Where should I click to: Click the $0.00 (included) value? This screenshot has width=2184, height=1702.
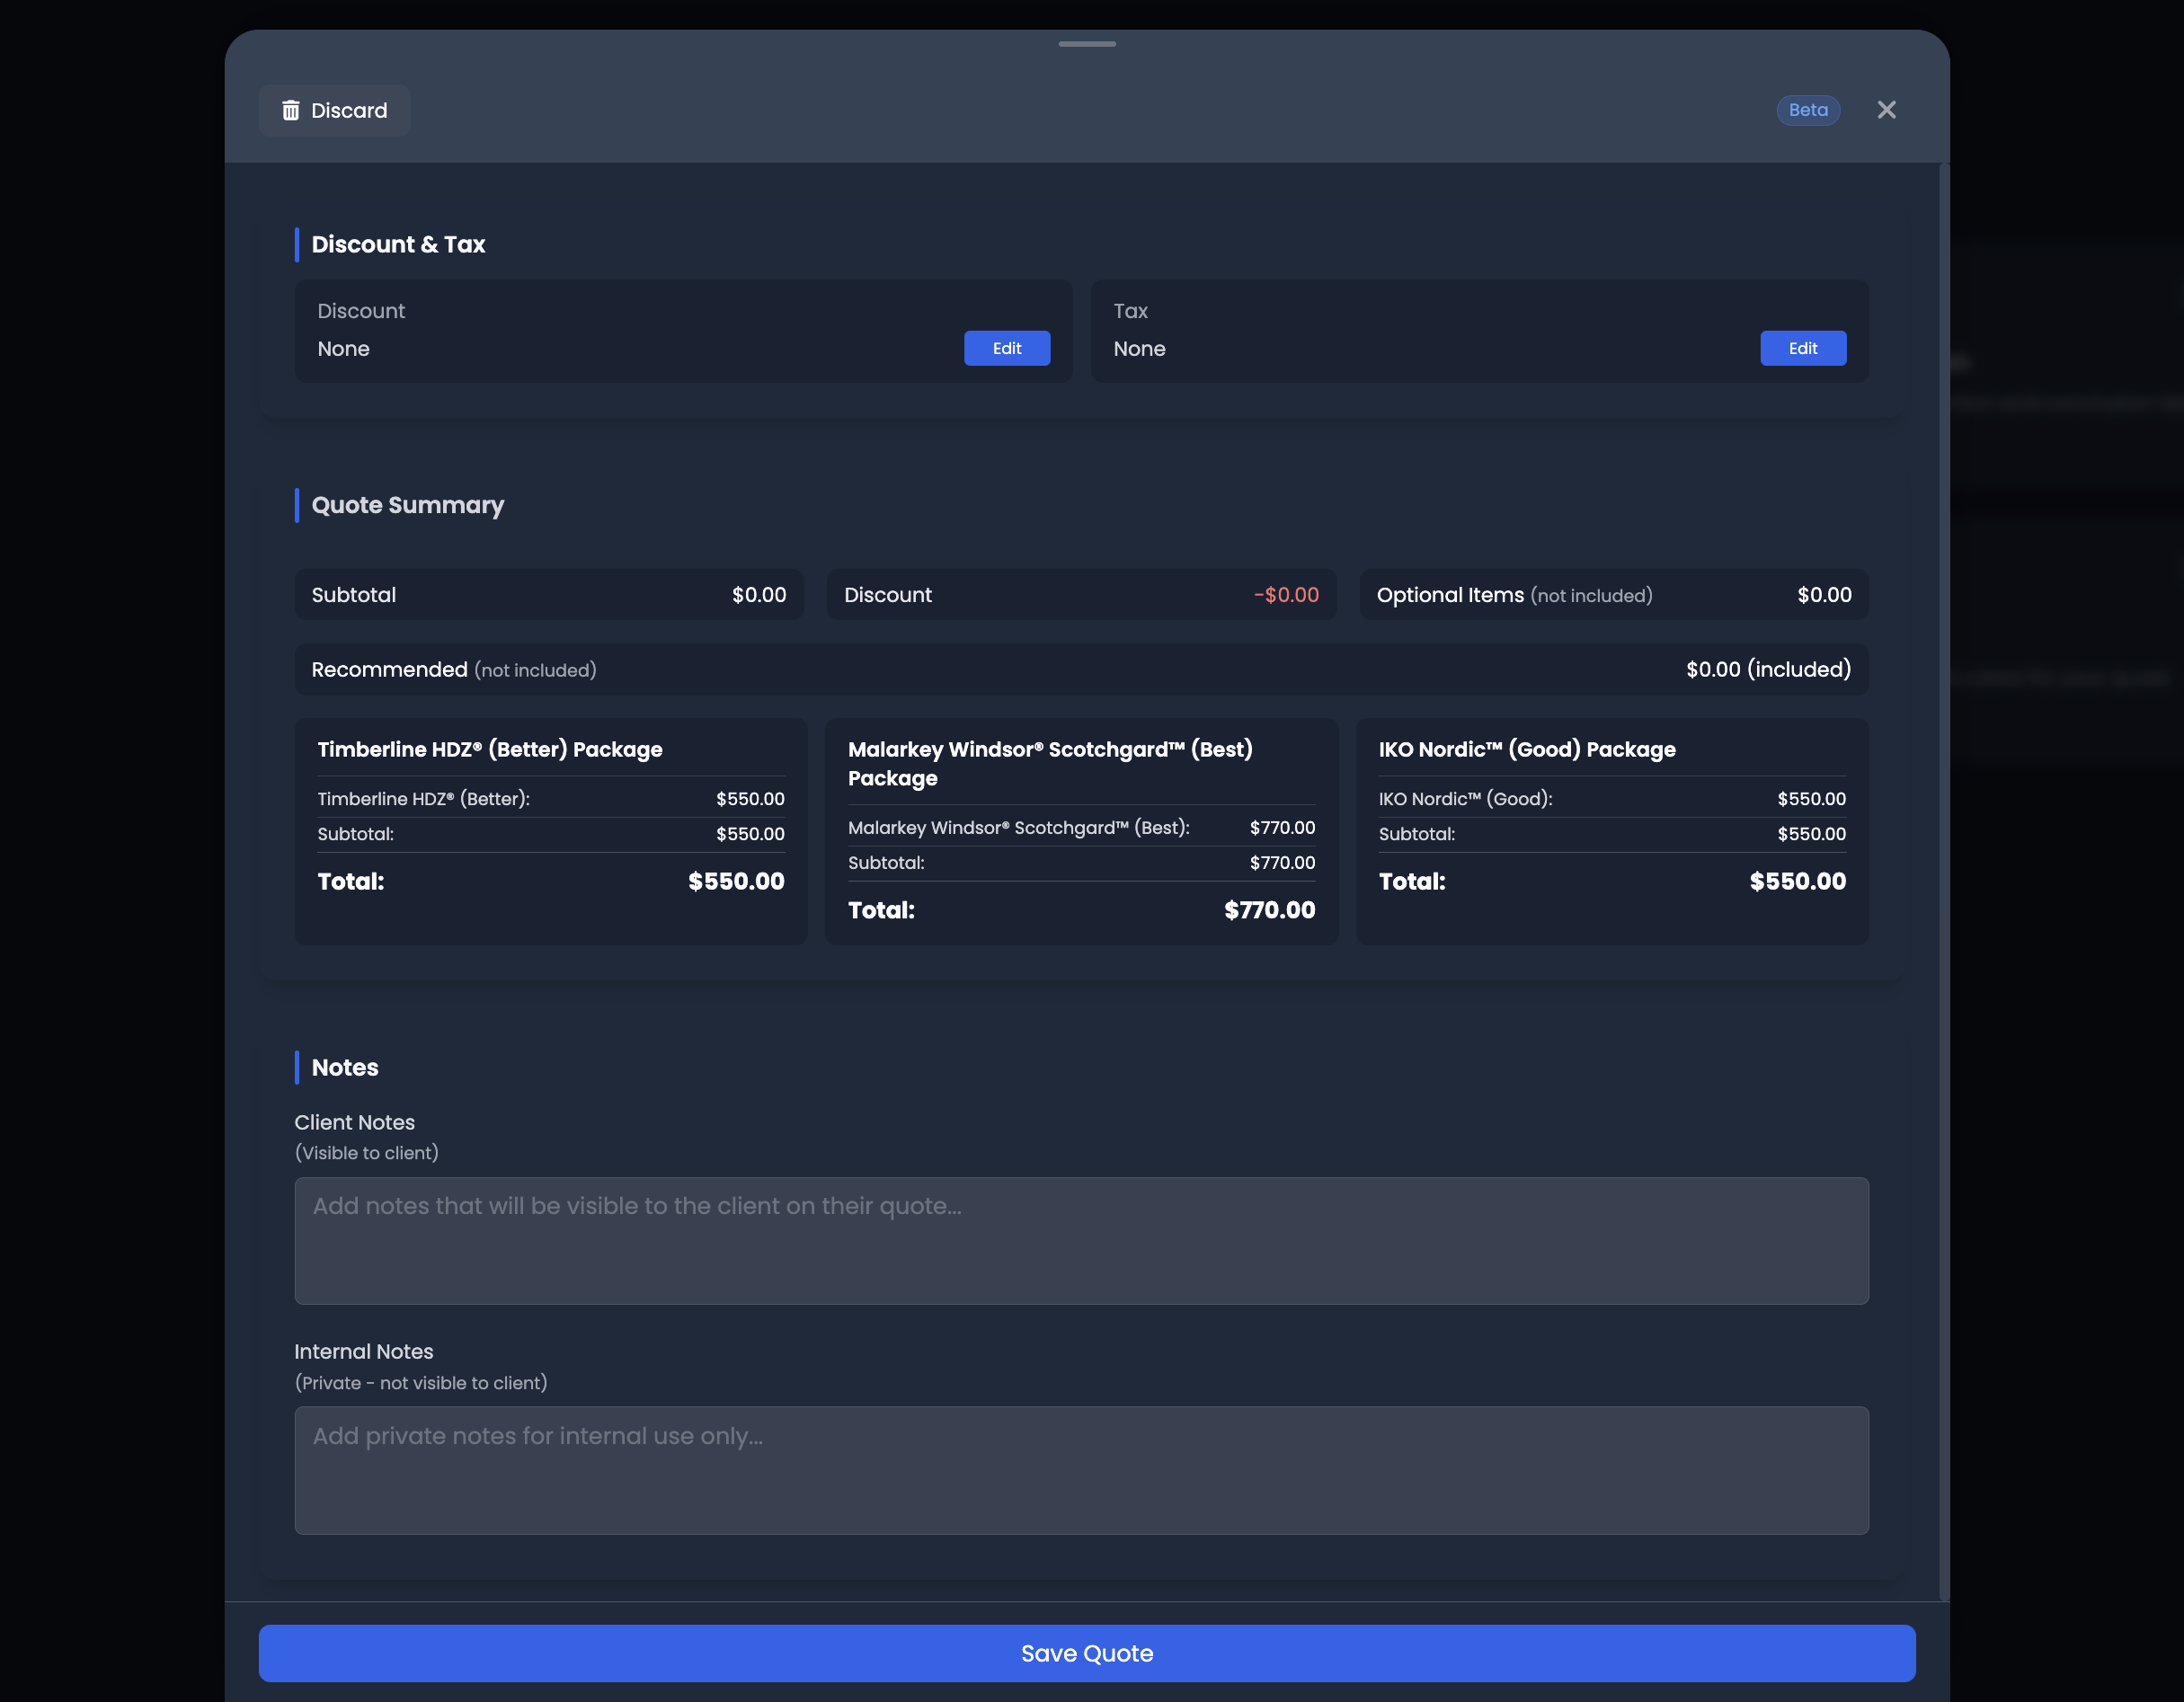tap(1768, 670)
